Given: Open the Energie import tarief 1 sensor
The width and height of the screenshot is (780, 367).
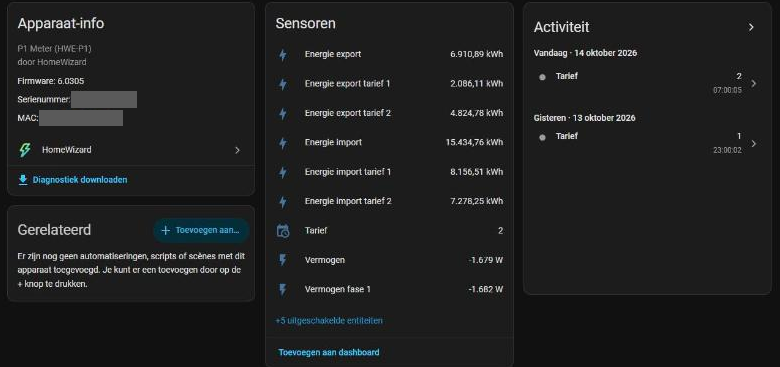Looking at the screenshot, I should tap(390, 172).
